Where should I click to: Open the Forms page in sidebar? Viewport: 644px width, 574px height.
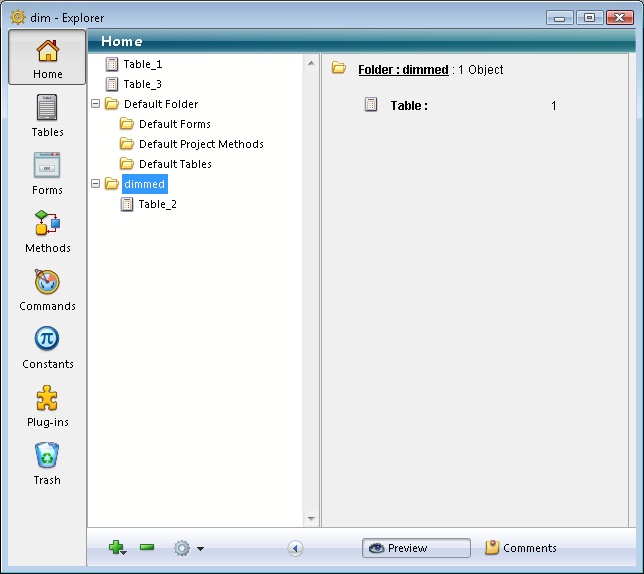click(x=47, y=174)
